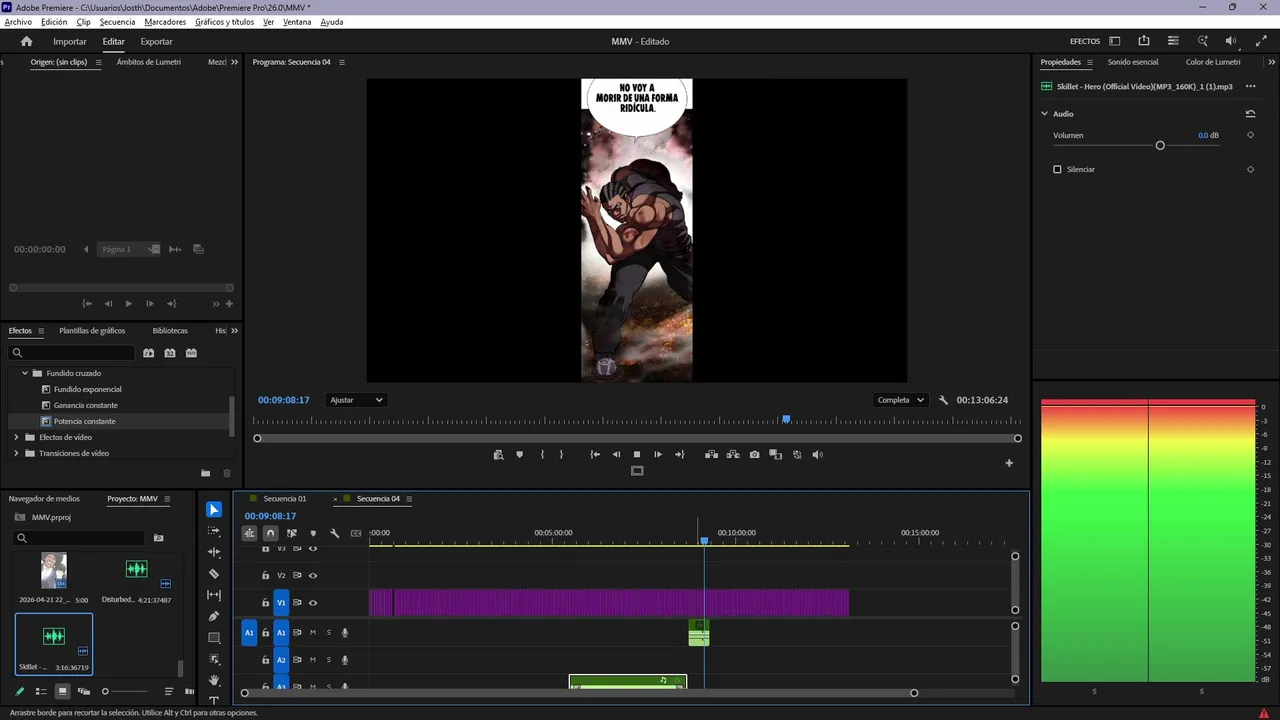Go to In point in Program monitor

click(x=595, y=454)
